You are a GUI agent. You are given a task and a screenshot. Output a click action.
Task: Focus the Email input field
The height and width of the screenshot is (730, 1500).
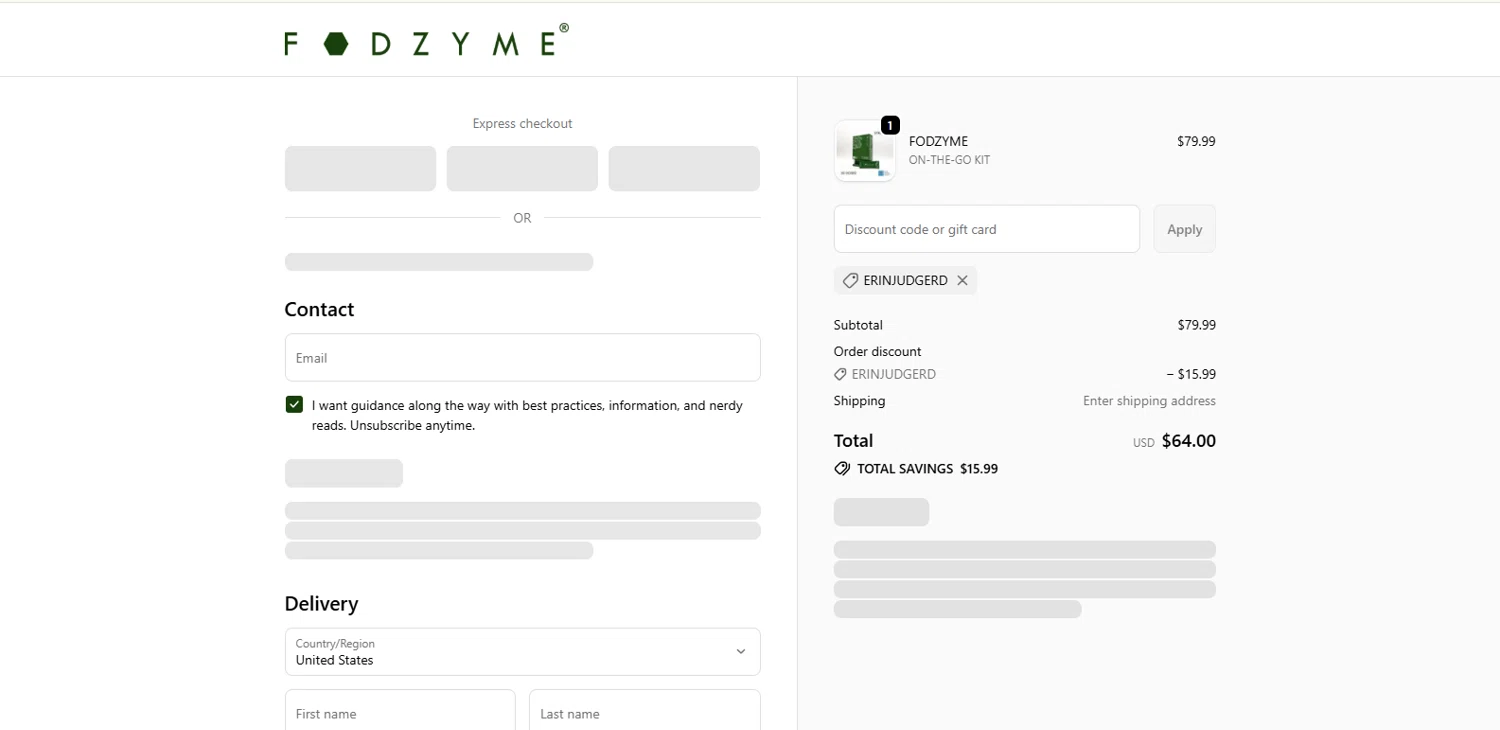coord(522,358)
